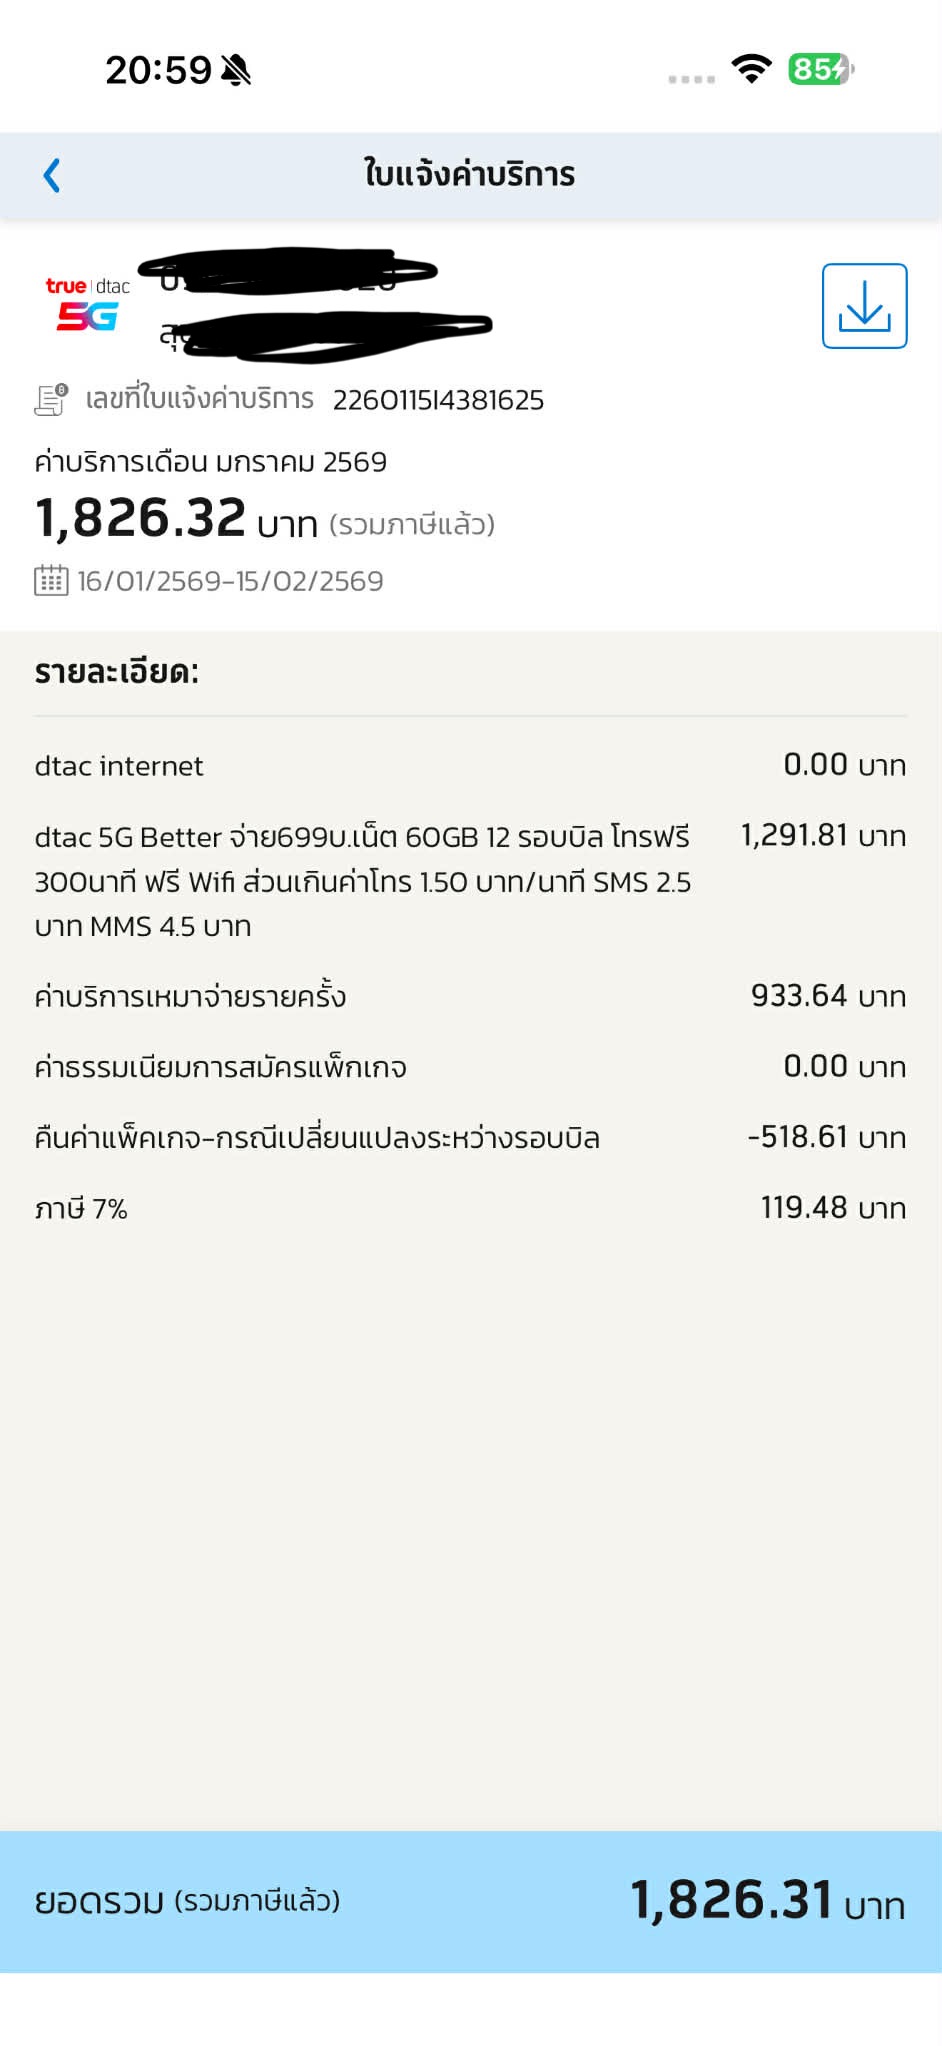Tap the back chevron arrow
Screen dimensions: 942x2046
click(52, 175)
